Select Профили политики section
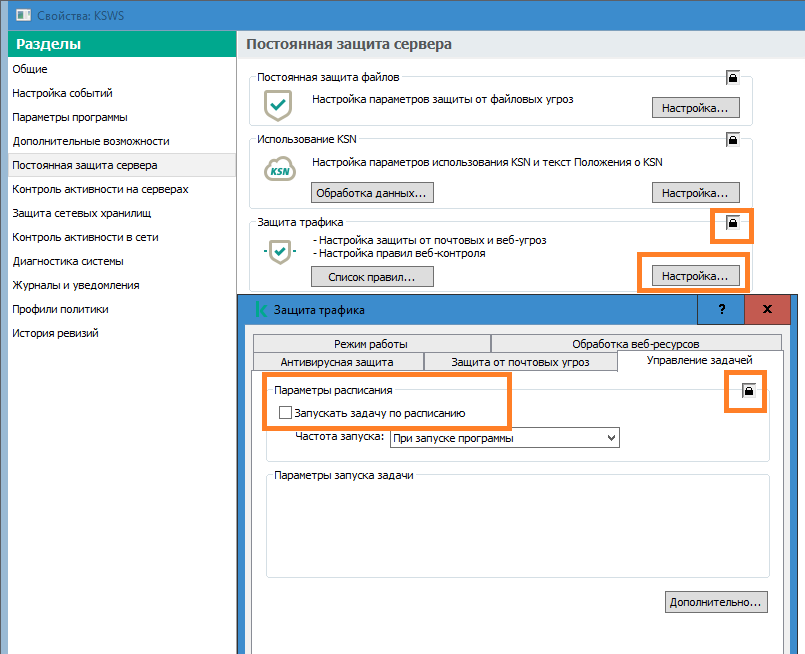The width and height of the screenshot is (805, 654). tap(122, 309)
